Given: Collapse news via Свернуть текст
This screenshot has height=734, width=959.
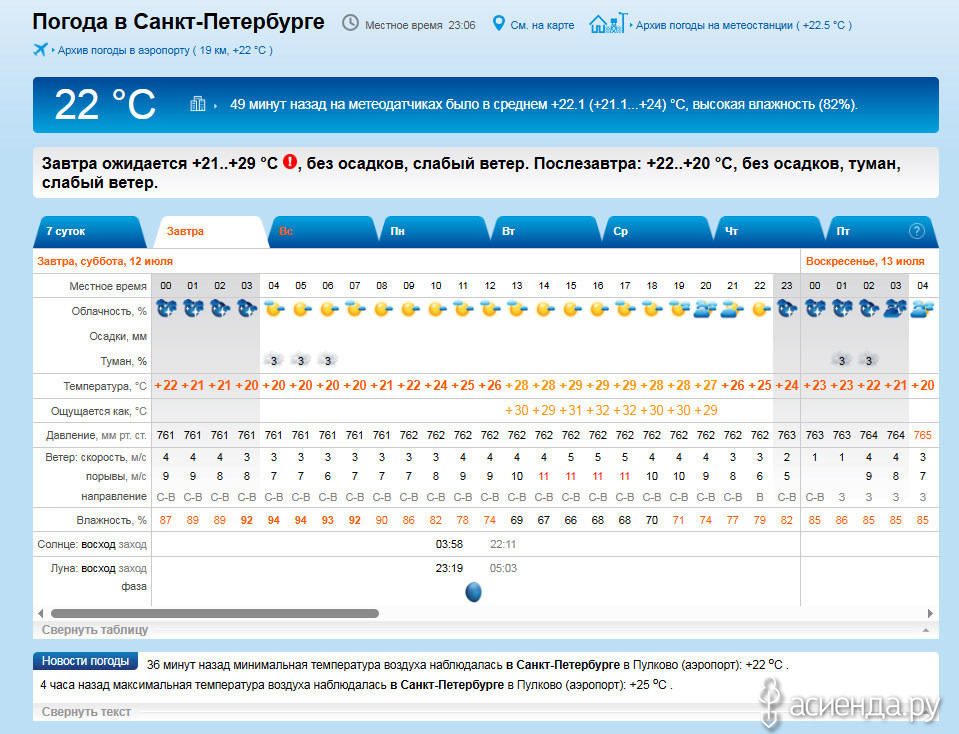Looking at the screenshot, I should pos(86,711).
